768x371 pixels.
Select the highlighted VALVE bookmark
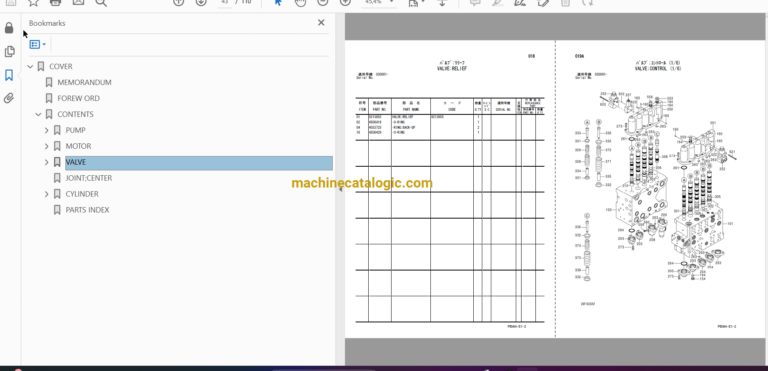tap(199, 163)
